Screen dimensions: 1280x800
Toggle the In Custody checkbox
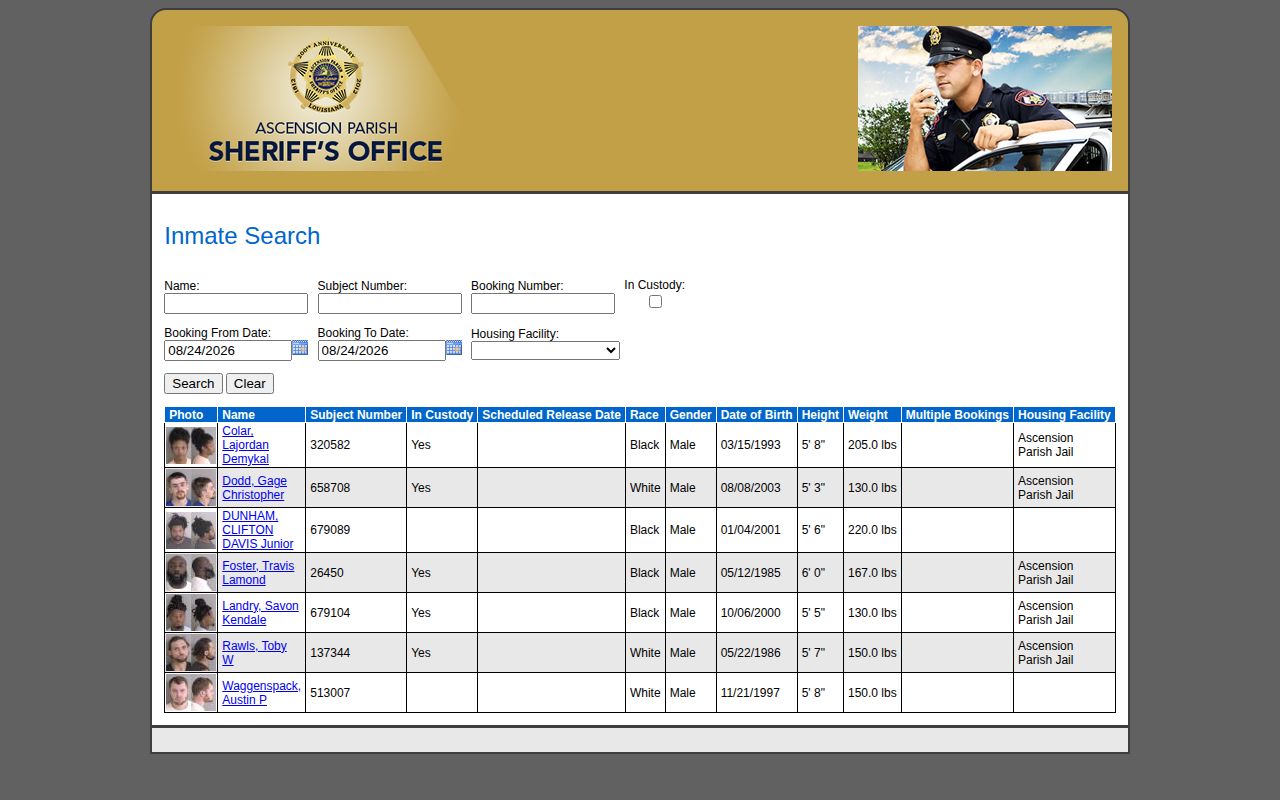655,301
